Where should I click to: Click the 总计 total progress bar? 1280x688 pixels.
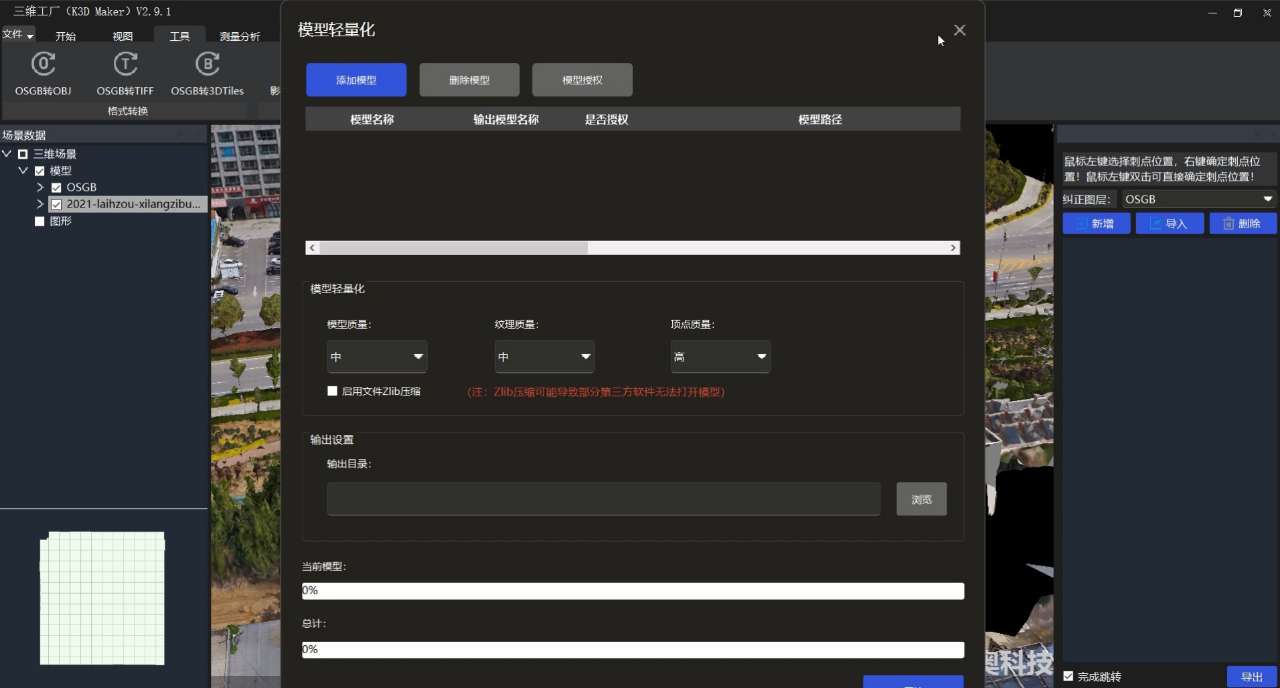point(632,649)
